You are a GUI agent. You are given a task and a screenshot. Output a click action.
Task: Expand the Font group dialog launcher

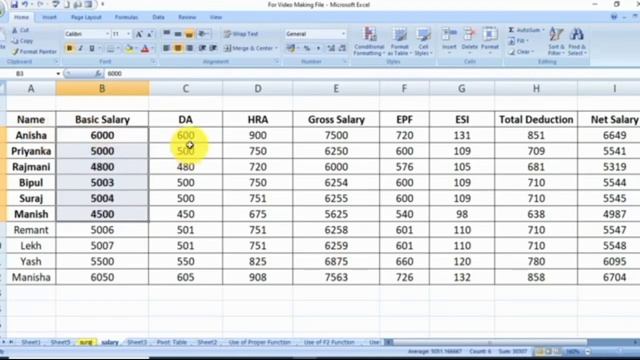click(x=153, y=62)
